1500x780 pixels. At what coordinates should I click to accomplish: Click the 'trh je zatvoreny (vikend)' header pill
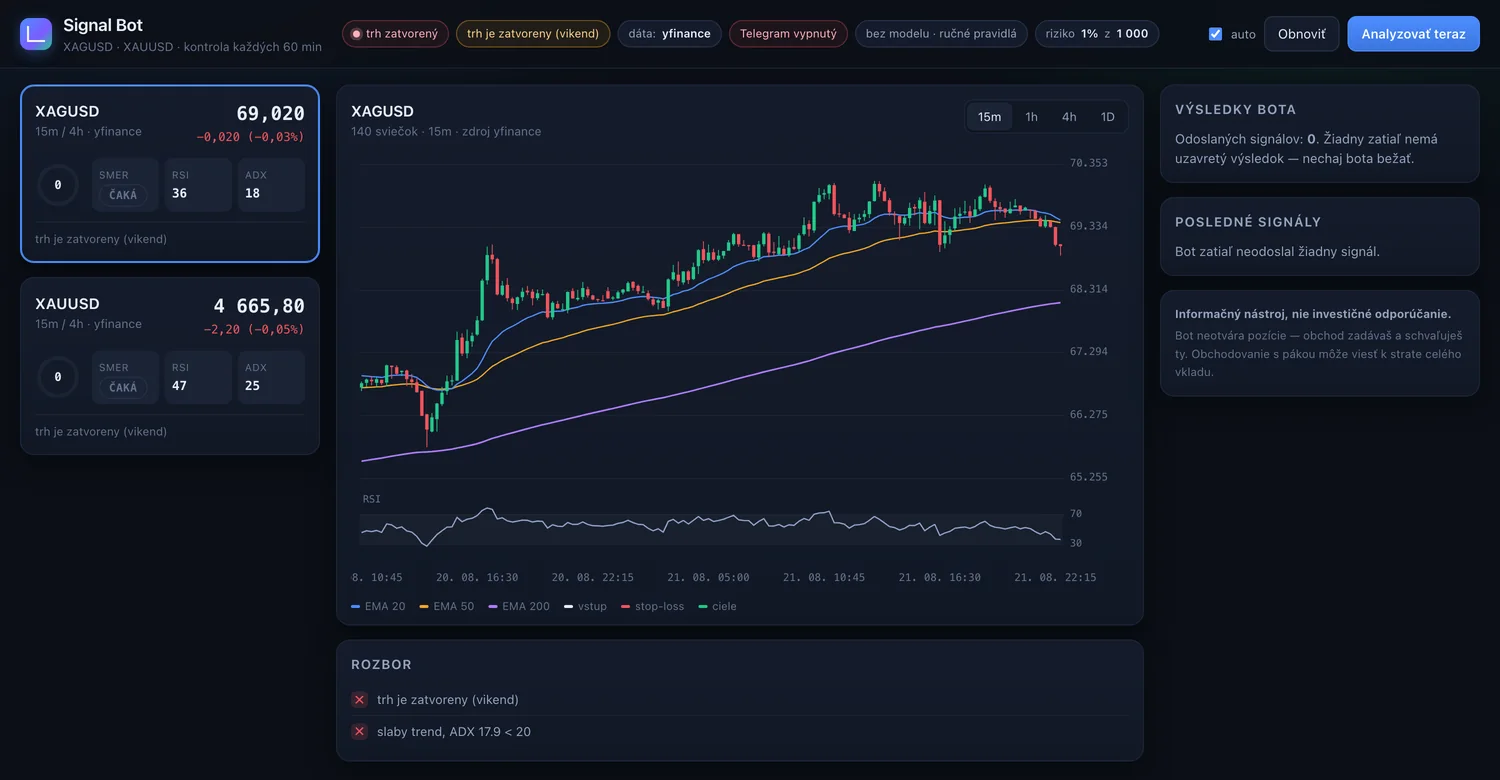(533, 34)
